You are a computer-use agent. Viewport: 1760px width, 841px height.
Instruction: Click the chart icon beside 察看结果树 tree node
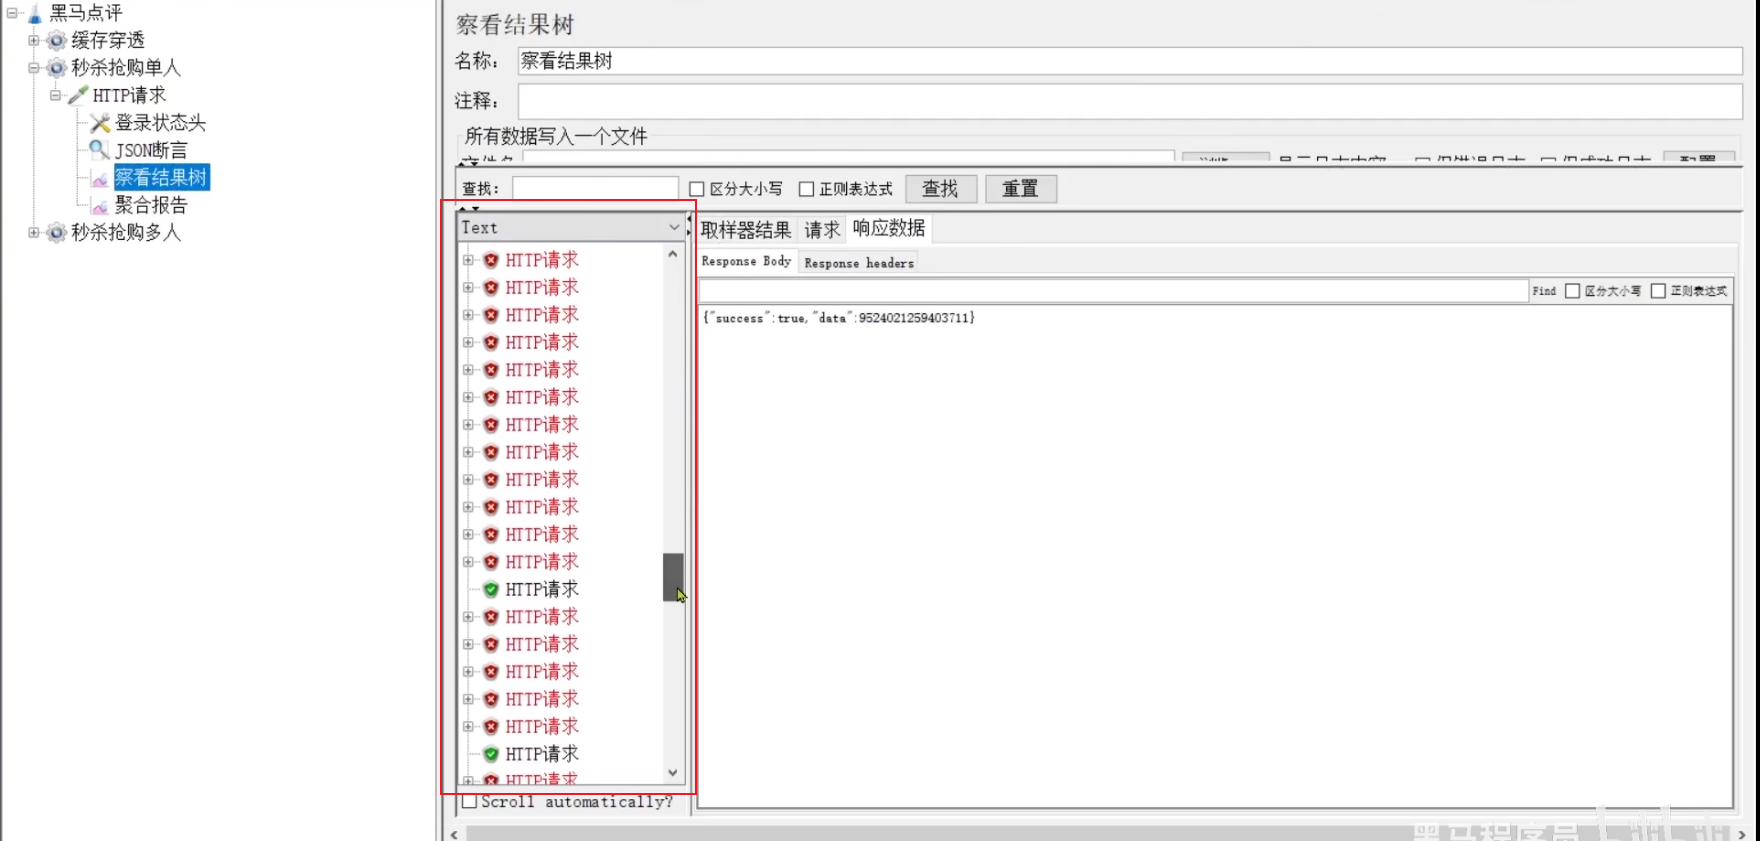pos(100,179)
